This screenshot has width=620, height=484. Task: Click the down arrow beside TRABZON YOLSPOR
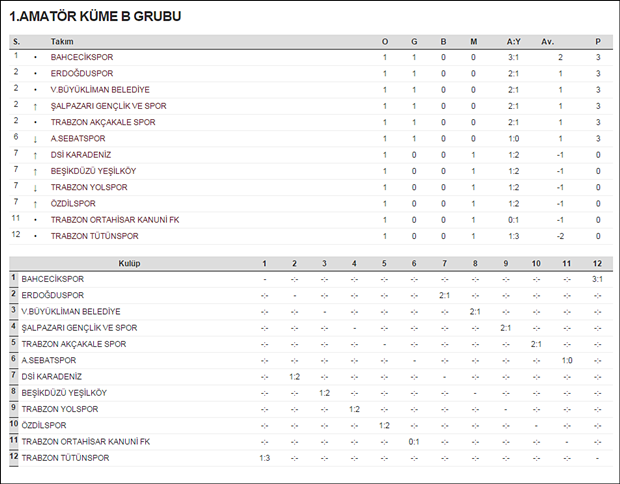coord(35,188)
